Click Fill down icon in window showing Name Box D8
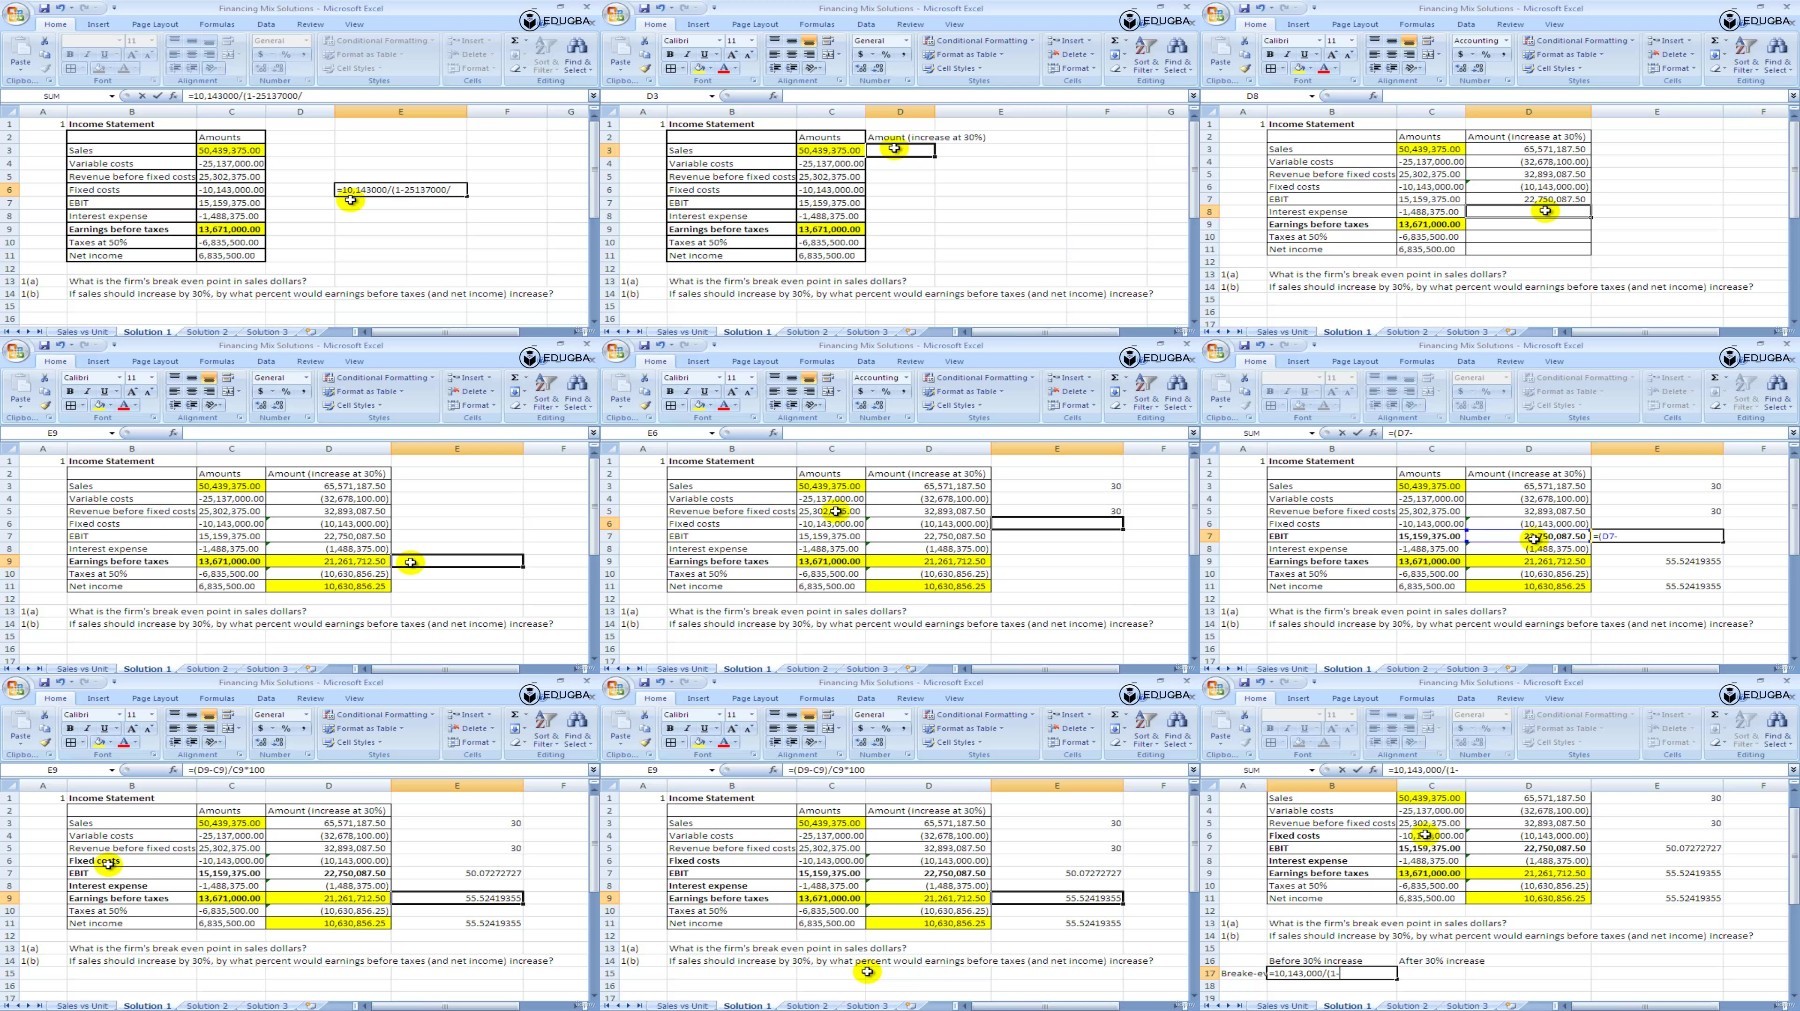Screen dimensions: 1800x1011 coord(1715,55)
